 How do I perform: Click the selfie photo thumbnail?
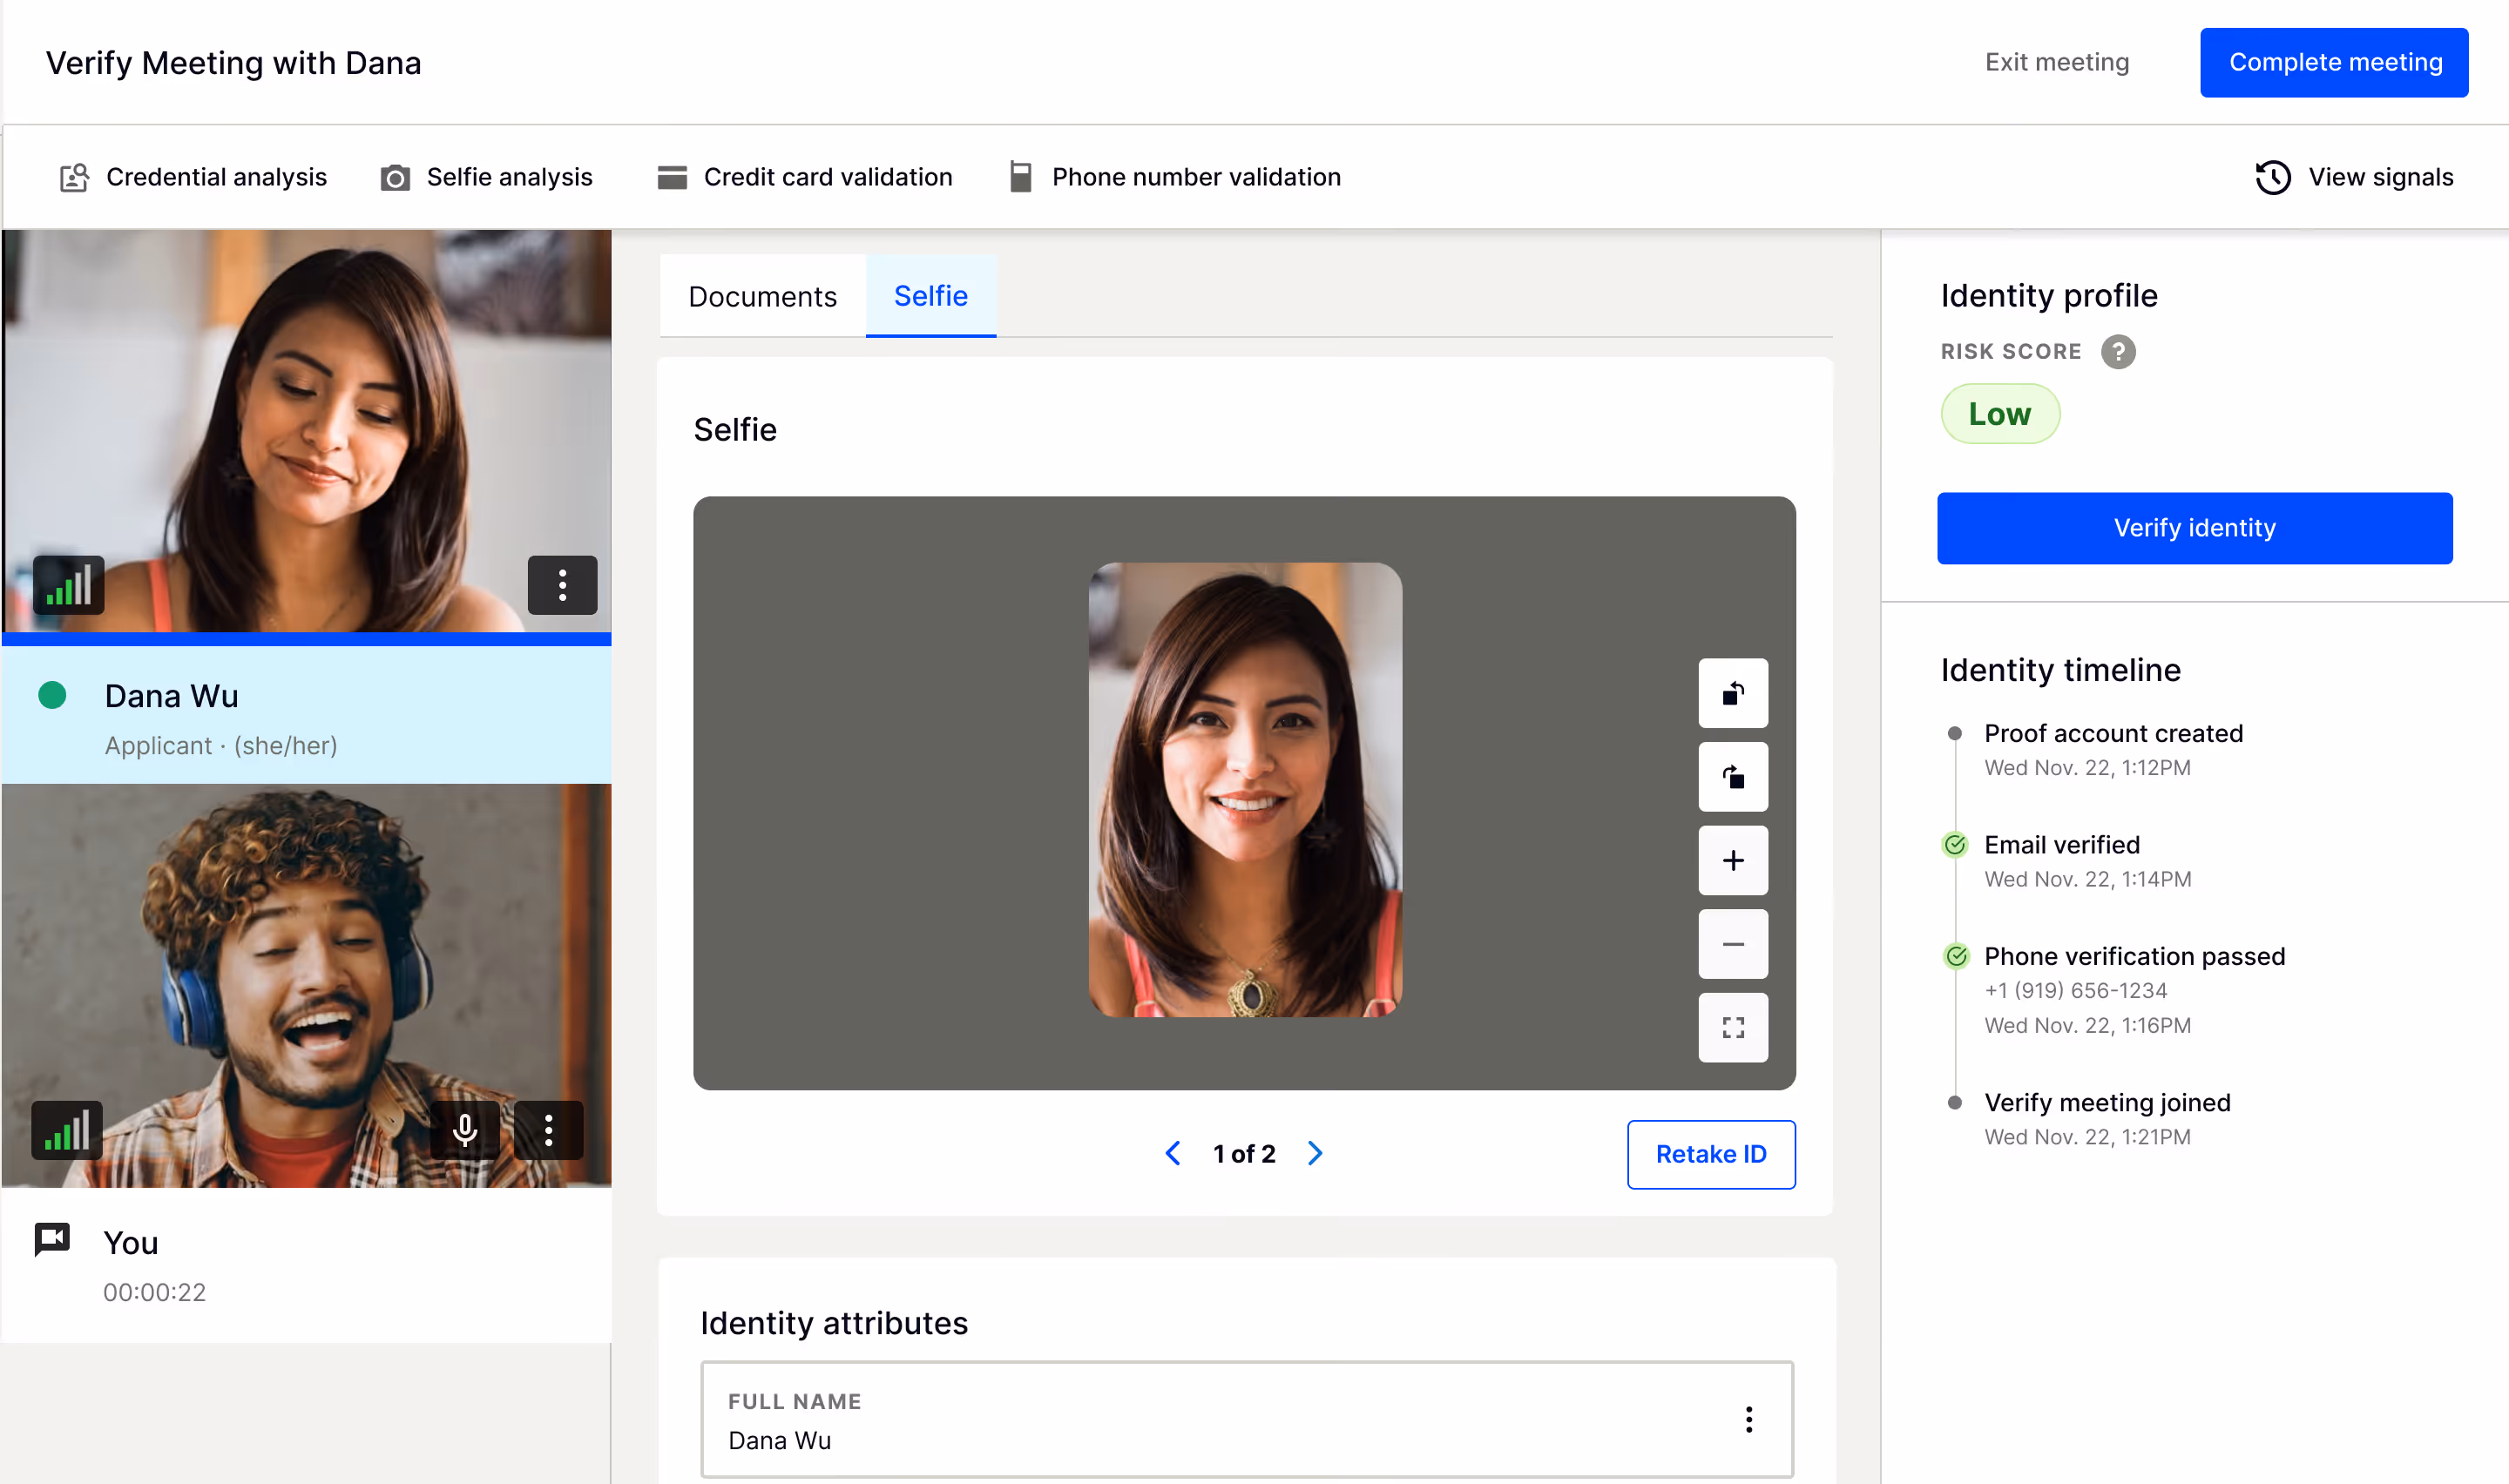(x=1244, y=790)
